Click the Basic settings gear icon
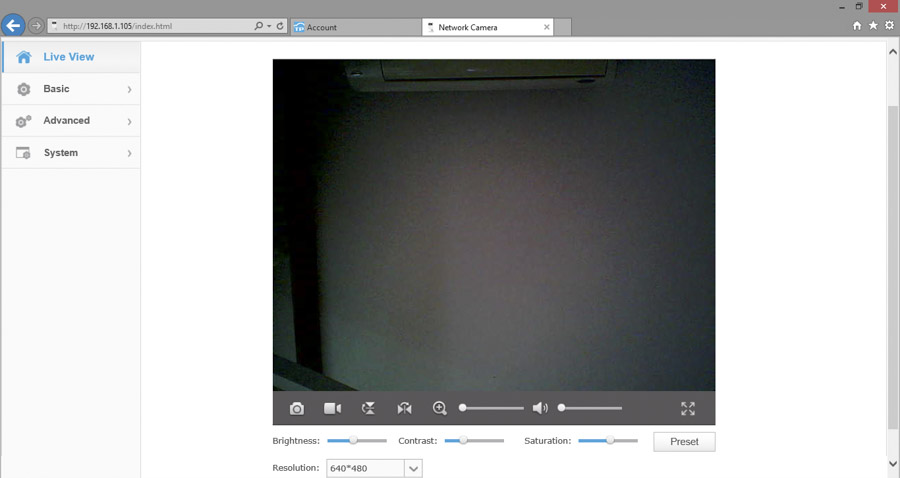Image resolution: width=900 pixels, height=478 pixels. [x=24, y=90]
